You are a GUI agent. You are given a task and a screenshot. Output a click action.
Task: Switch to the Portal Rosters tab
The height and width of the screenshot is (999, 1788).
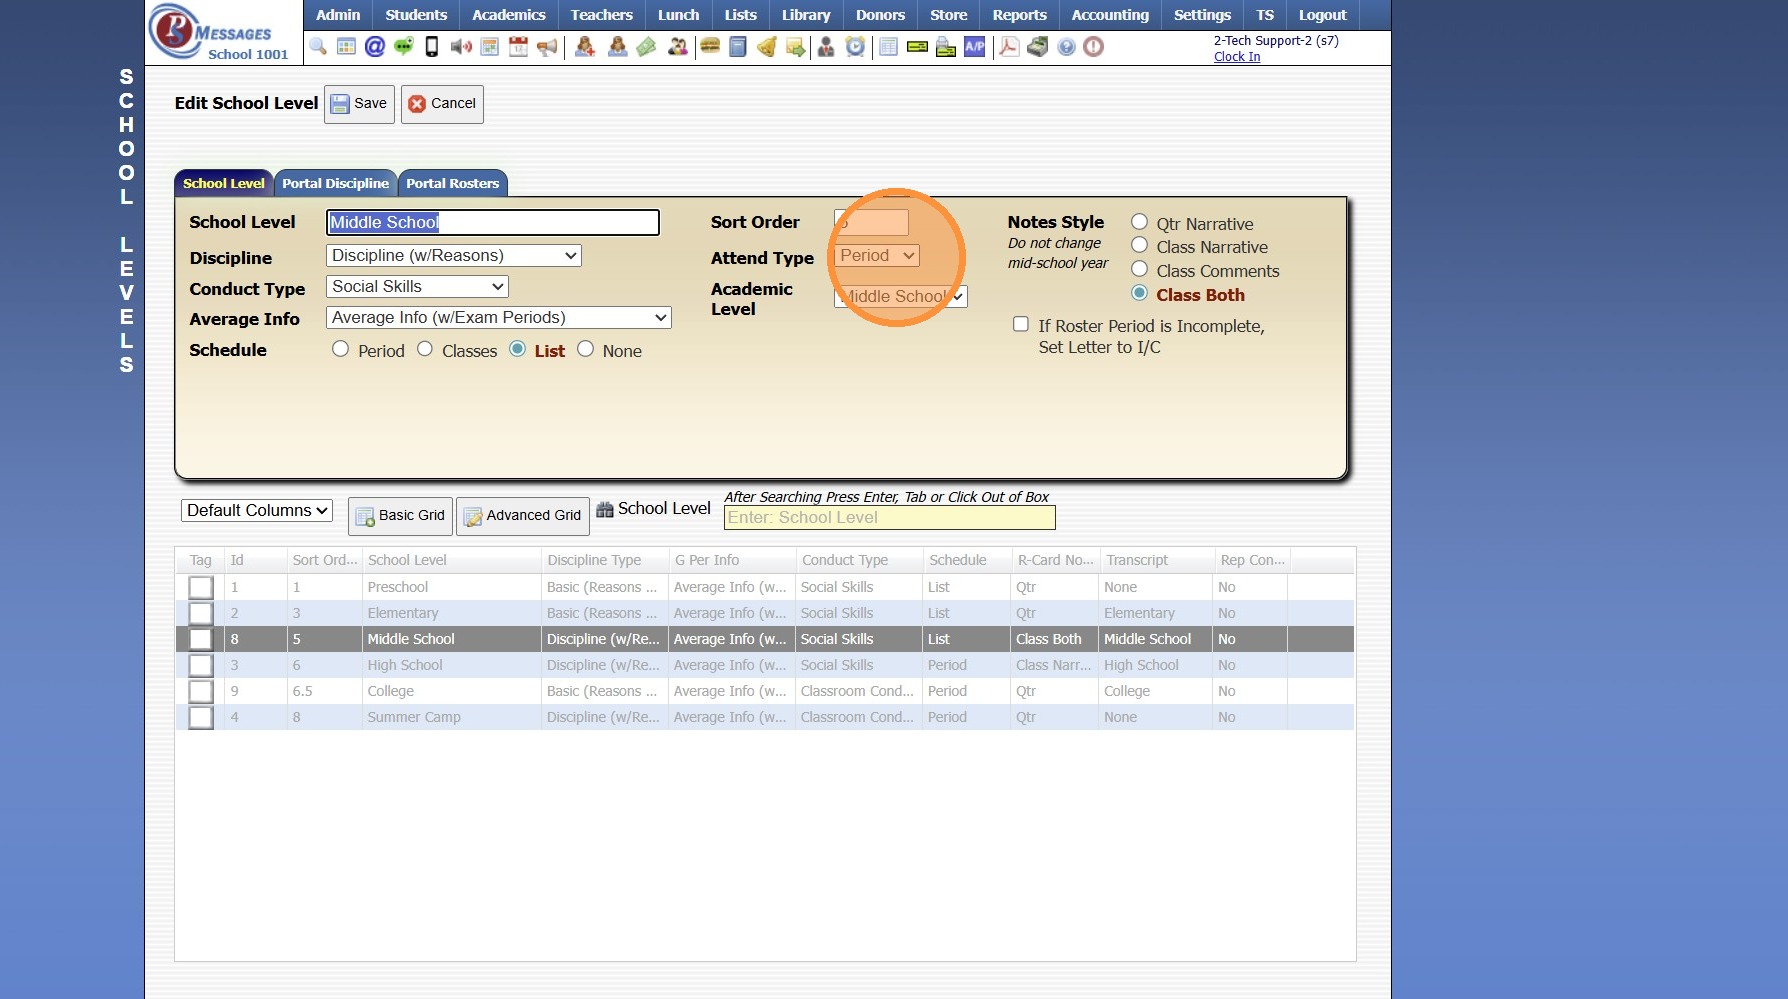pos(453,183)
